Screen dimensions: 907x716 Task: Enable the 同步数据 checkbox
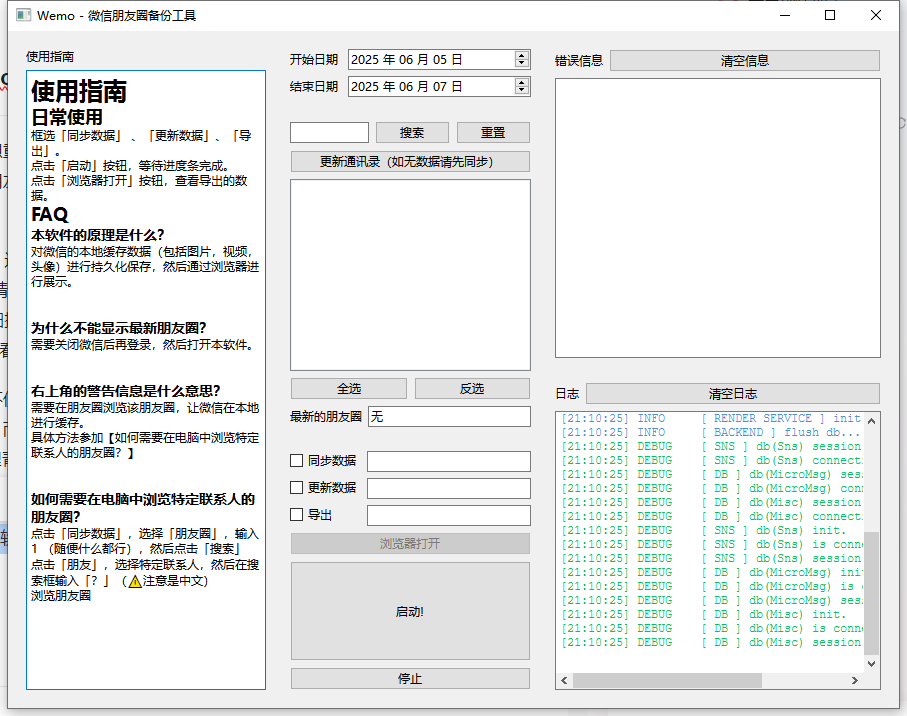296,460
